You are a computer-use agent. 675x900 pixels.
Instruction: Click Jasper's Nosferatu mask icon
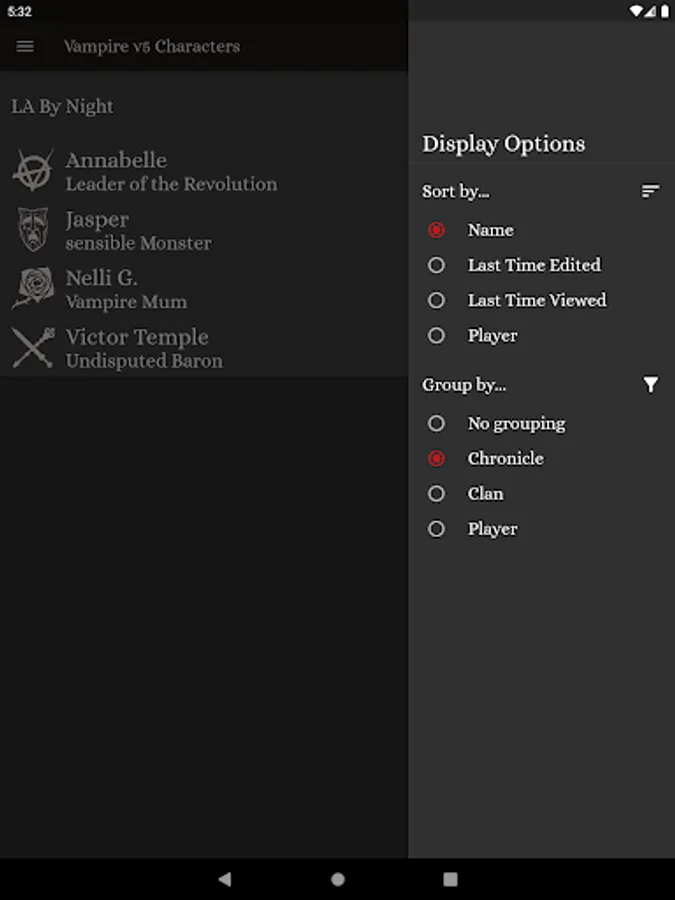click(x=33, y=230)
